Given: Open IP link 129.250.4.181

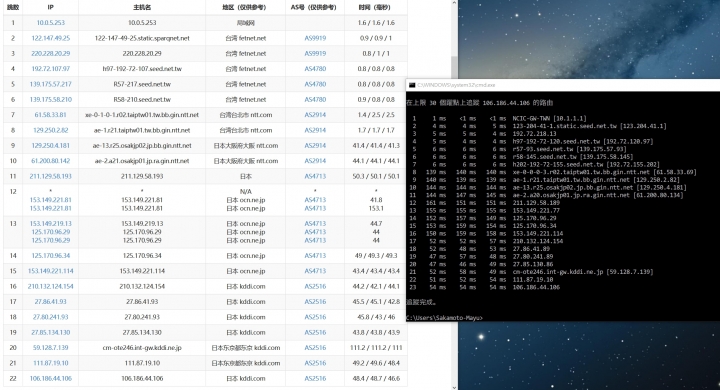Looking at the screenshot, I should 51,146.
